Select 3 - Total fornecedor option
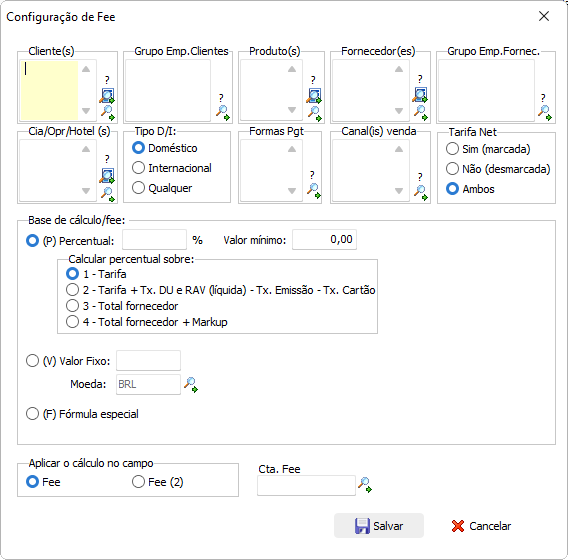This screenshot has width=568, height=560. [x=122, y=306]
